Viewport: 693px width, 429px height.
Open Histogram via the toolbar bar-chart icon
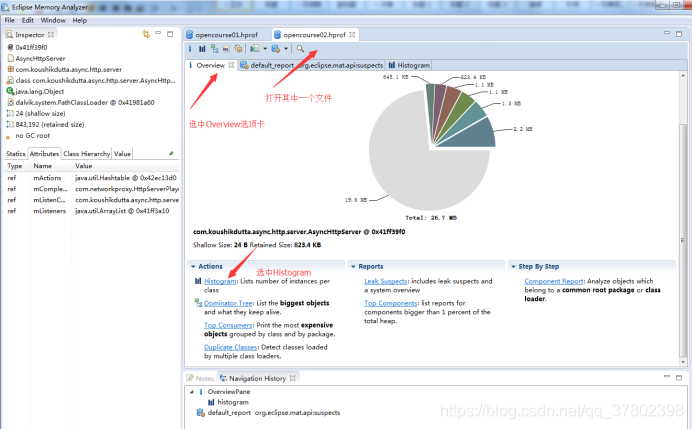point(202,49)
